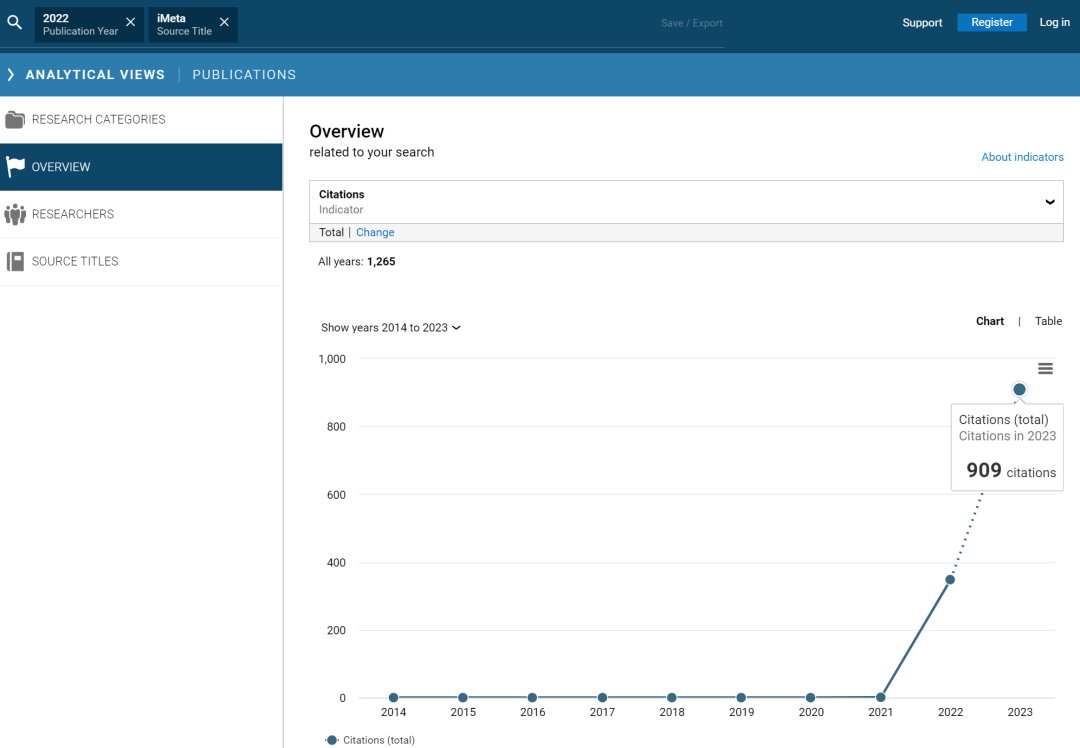Open Research Categories in the sidebar
The height and width of the screenshot is (748, 1080).
tap(141, 120)
